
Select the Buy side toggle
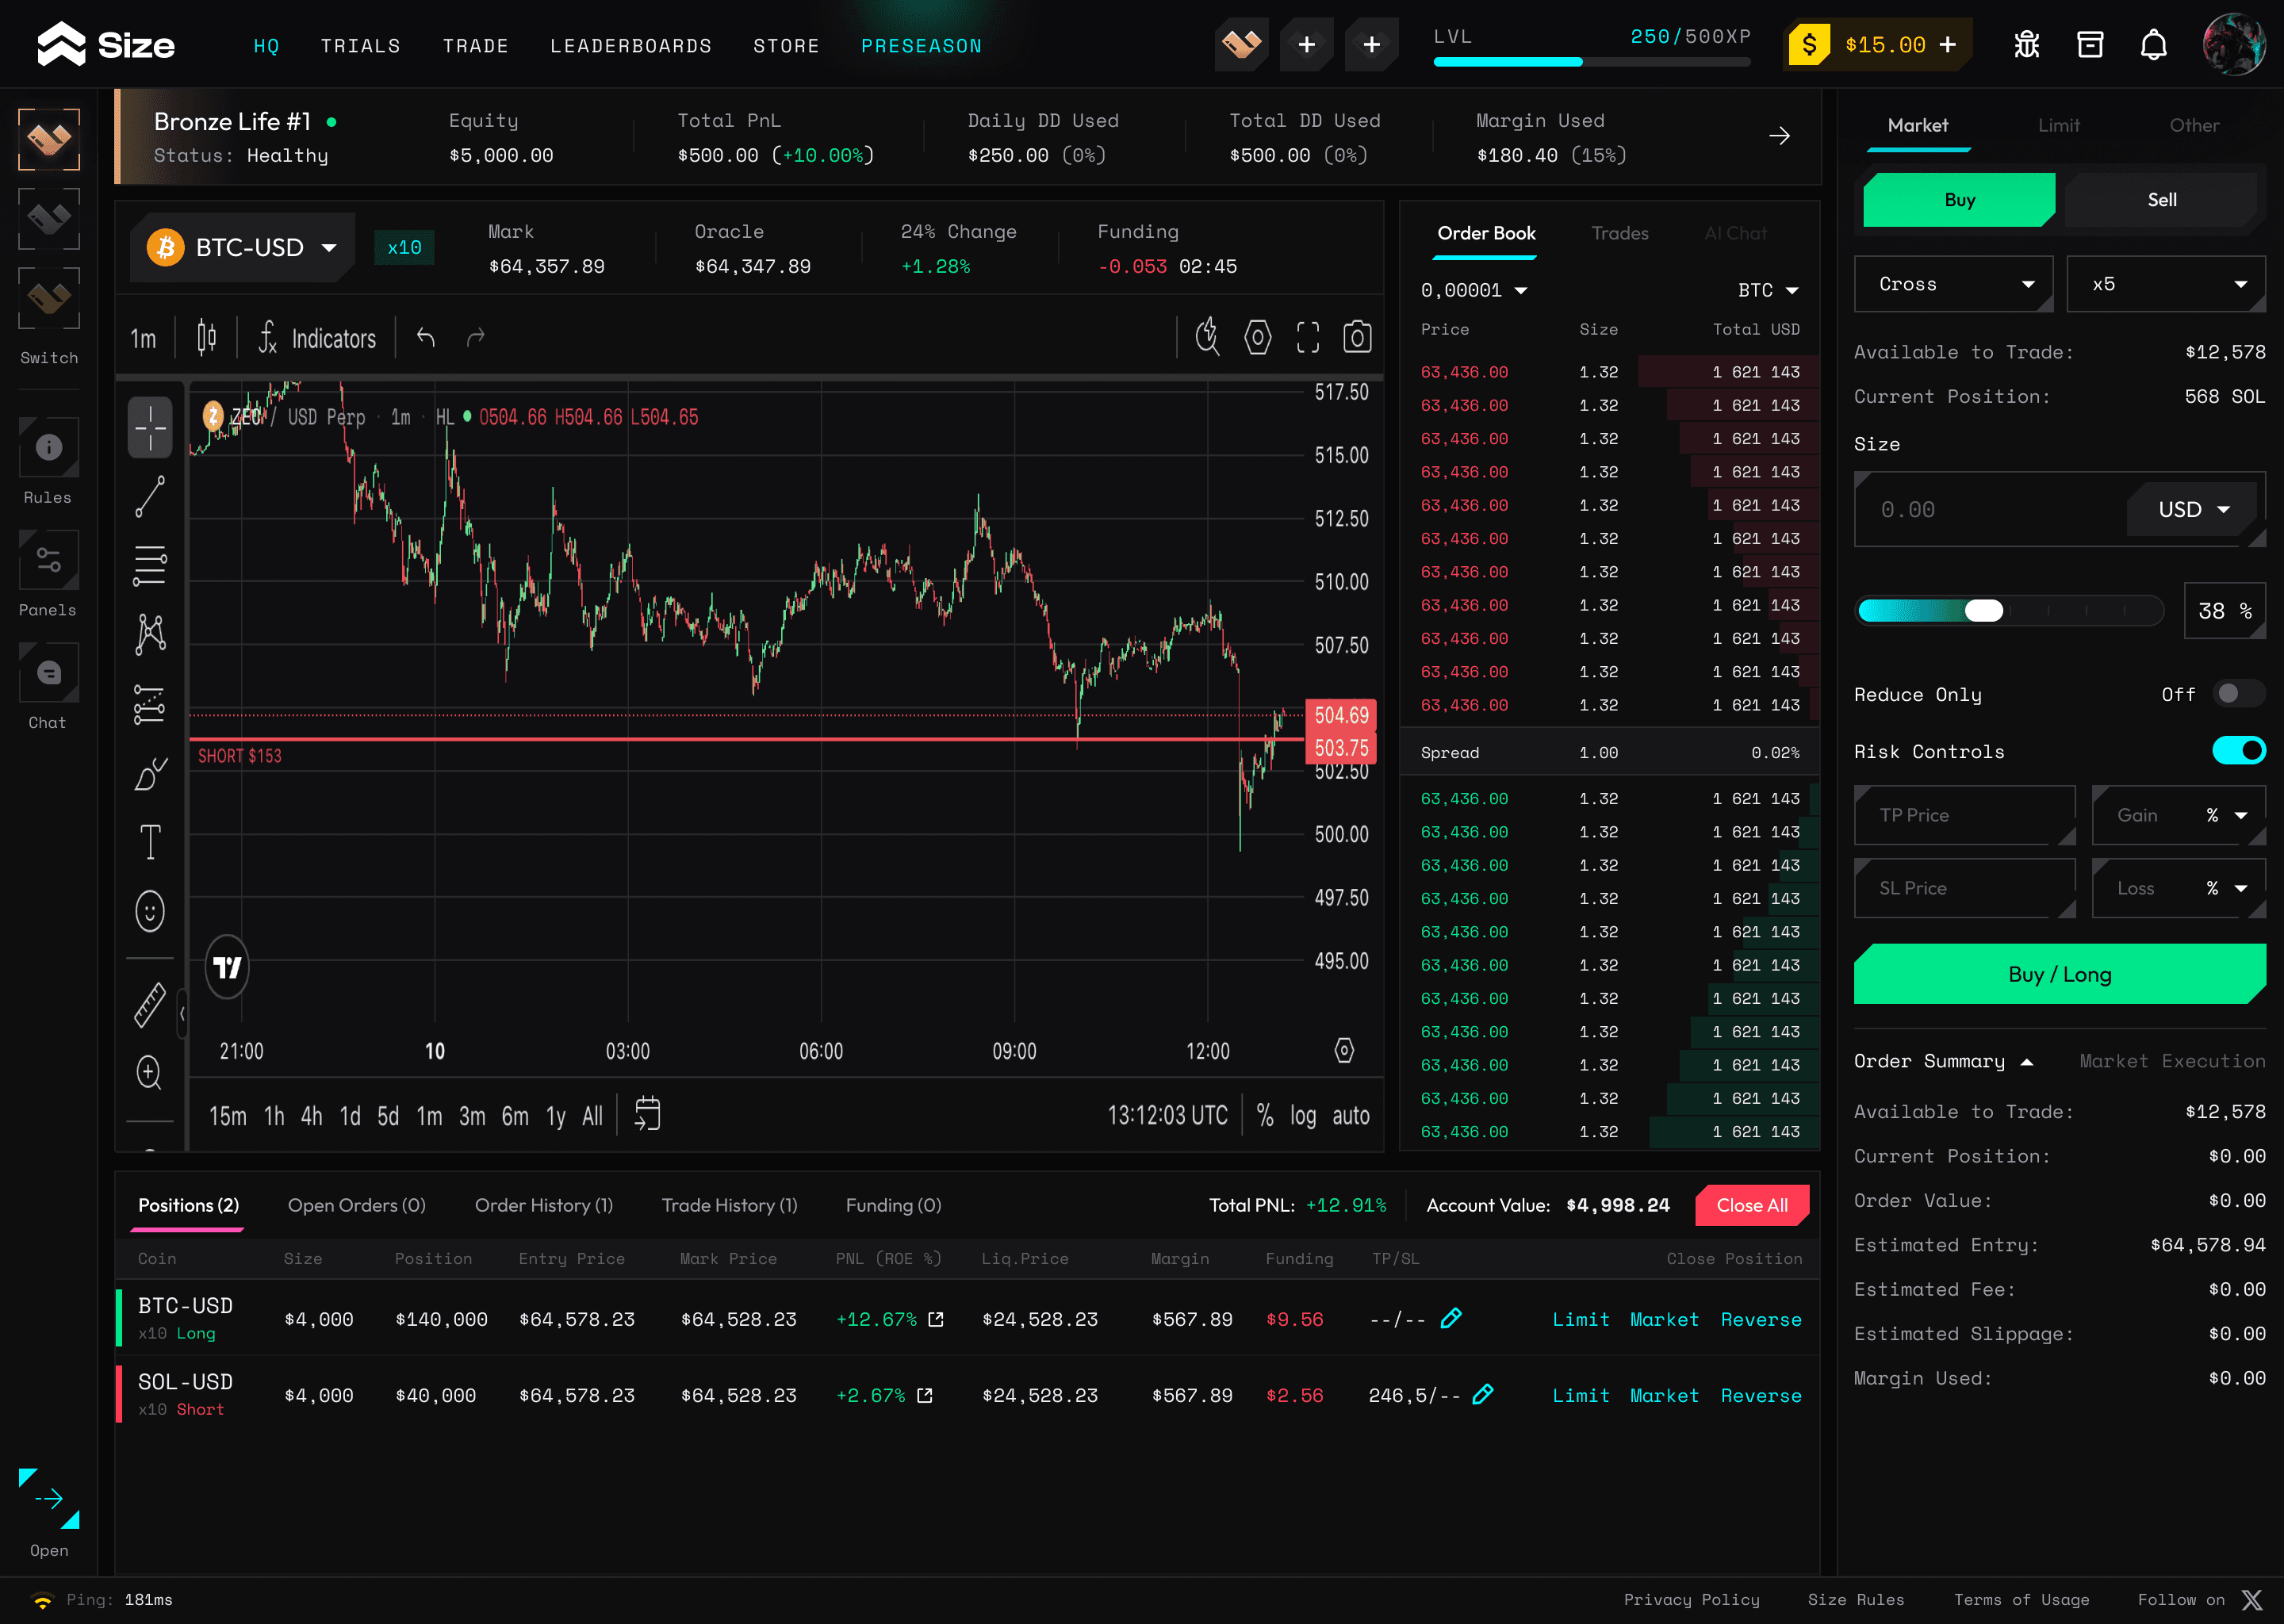tap(1958, 200)
